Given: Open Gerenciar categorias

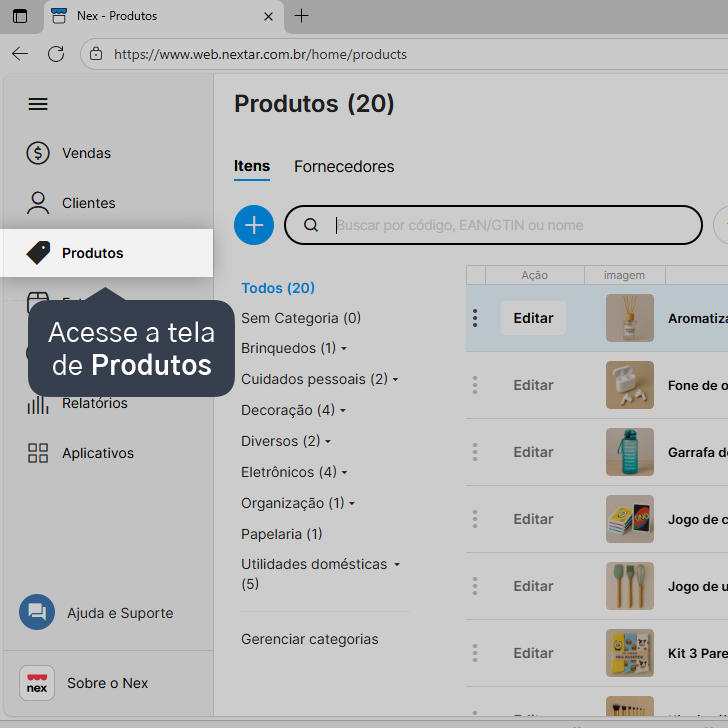Looking at the screenshot, I should tap(310, 639).
